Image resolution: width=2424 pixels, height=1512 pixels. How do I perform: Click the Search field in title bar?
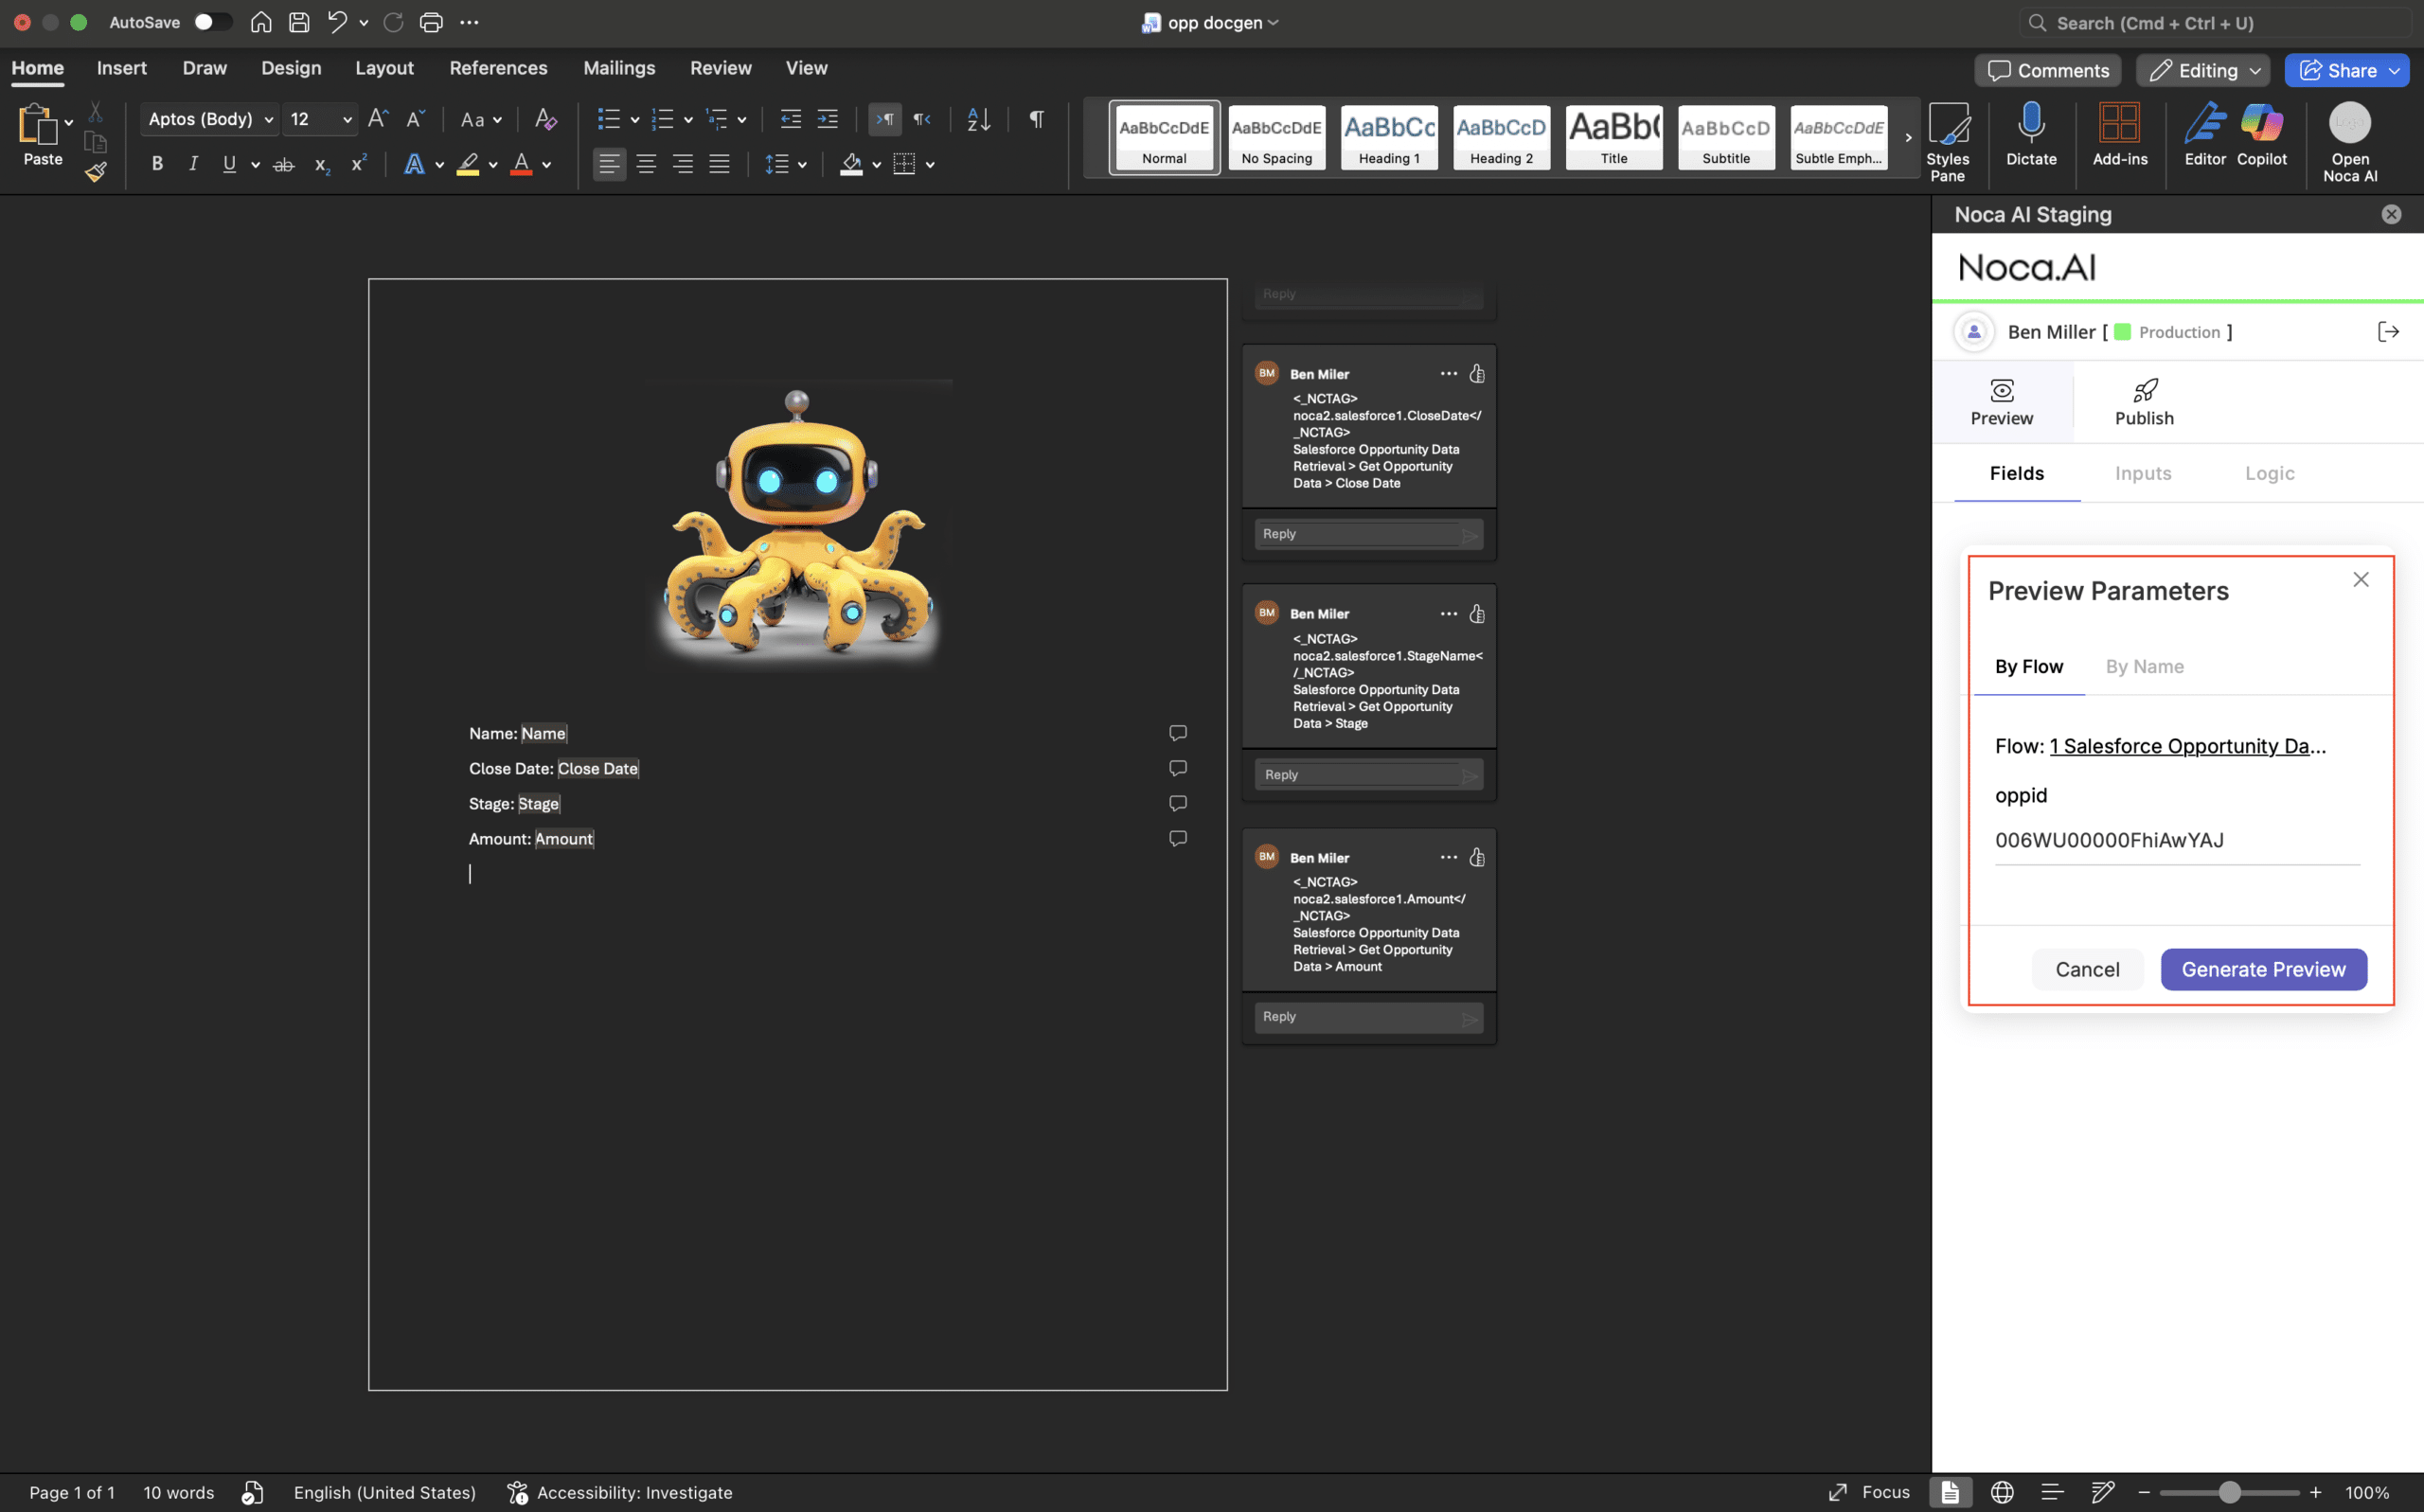point(2214,22)
